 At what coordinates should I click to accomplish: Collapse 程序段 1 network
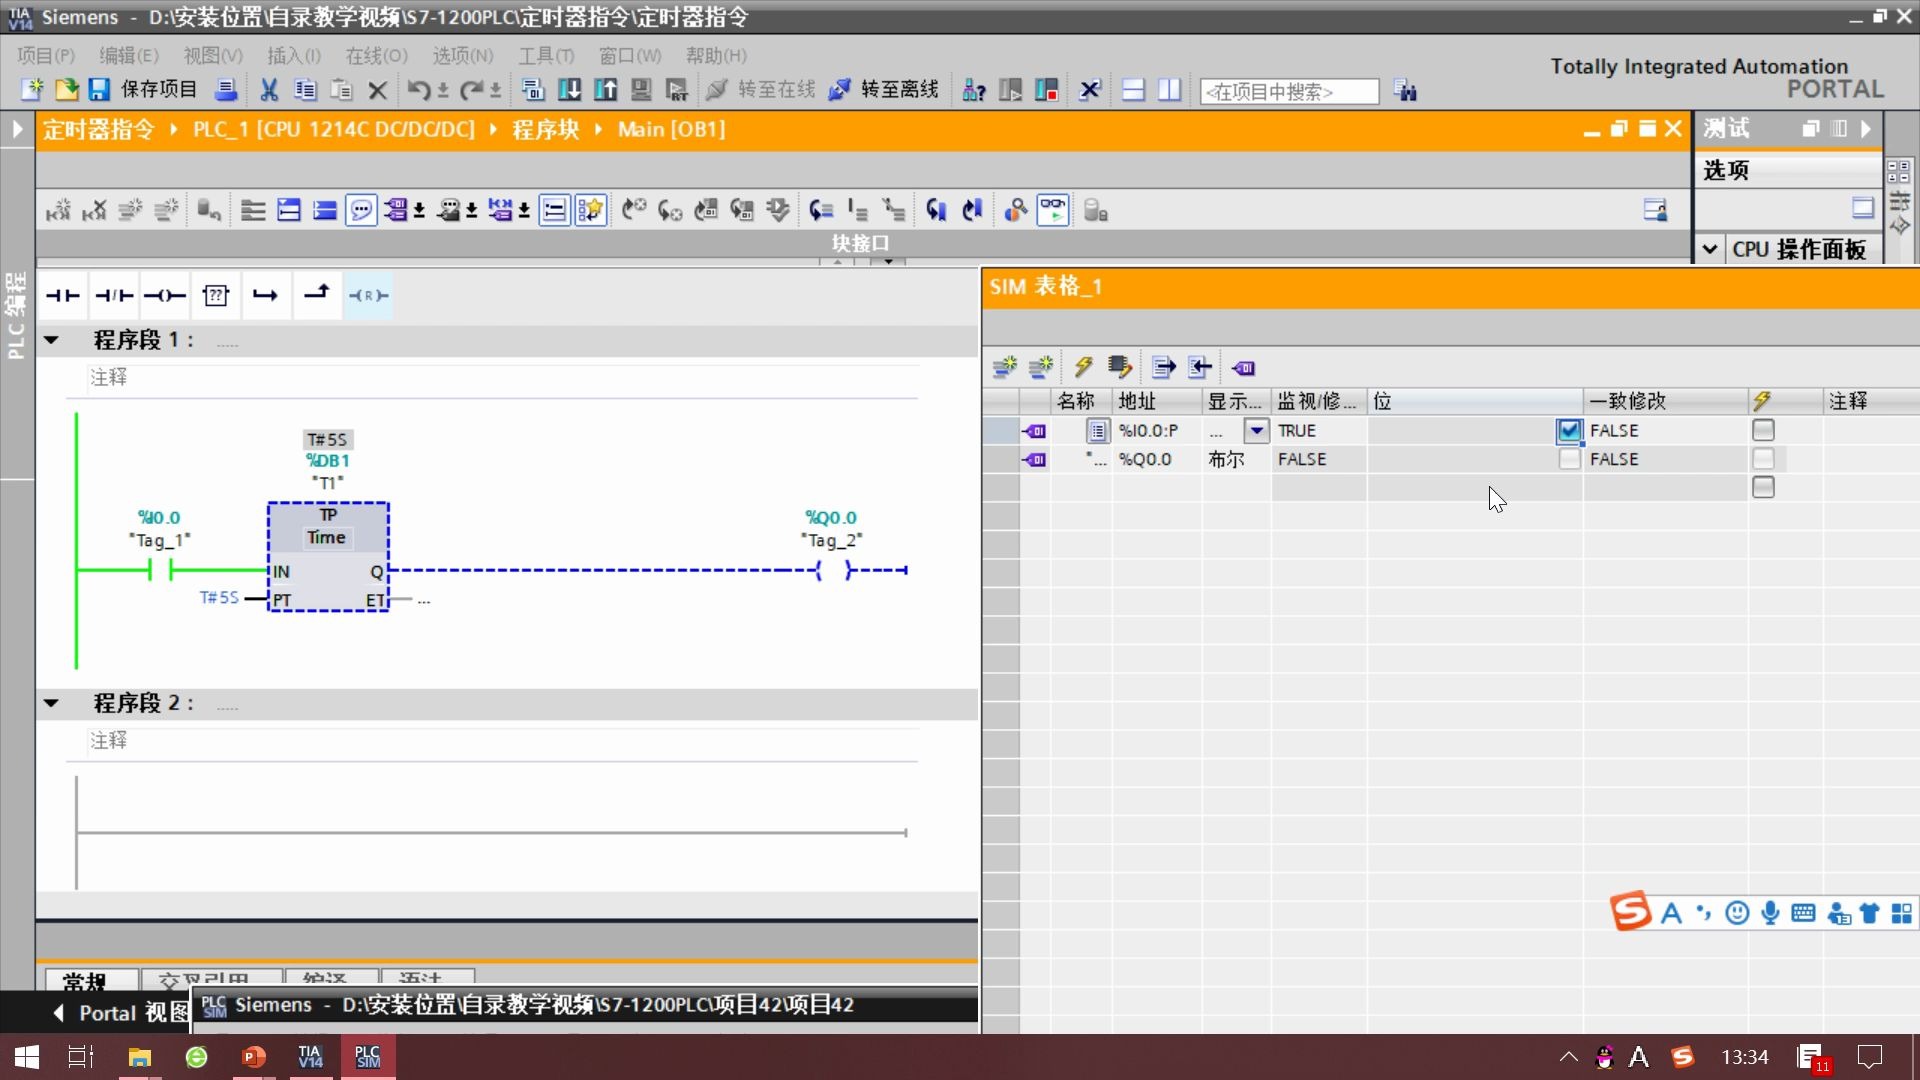click(x=51, y=340)
